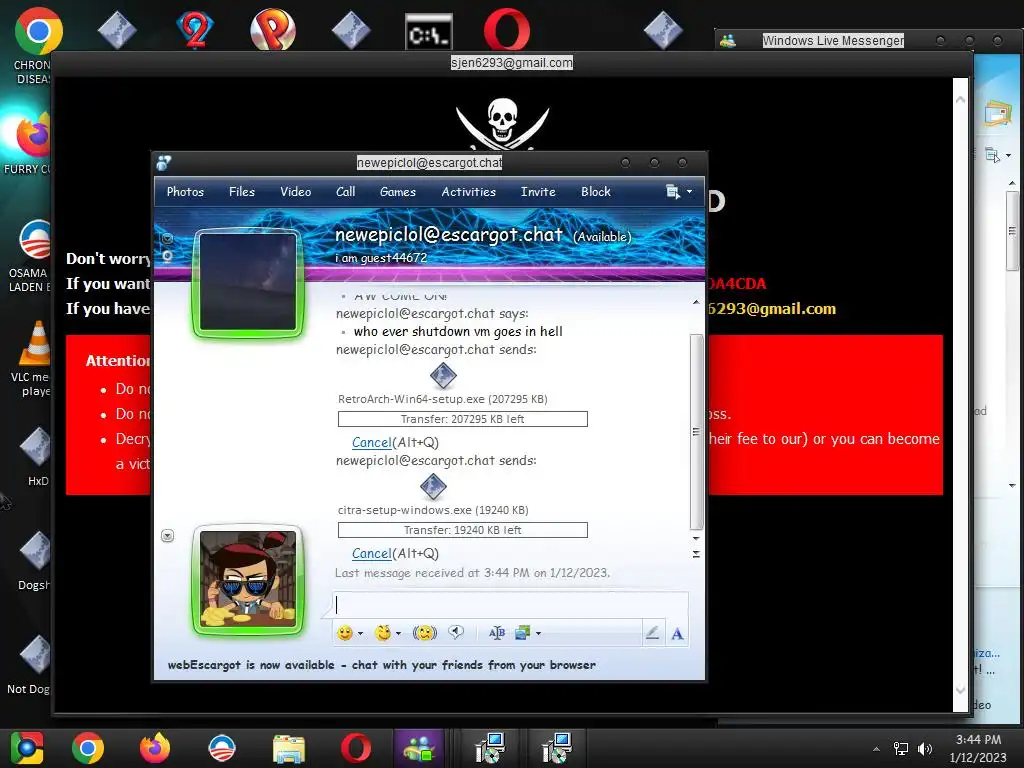Click webEscargot is now available banner
Viewport: 1024px width, 768px height.
click(x=381, y=665)
